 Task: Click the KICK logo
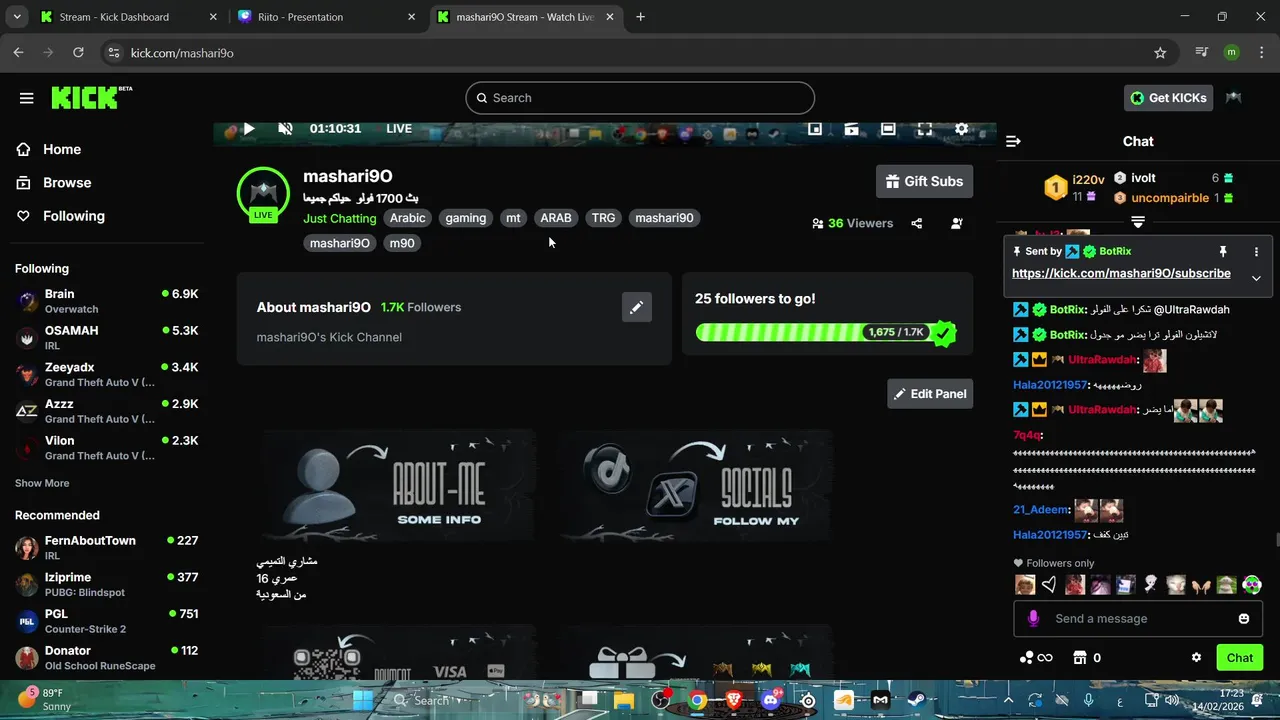click(91, 97)
